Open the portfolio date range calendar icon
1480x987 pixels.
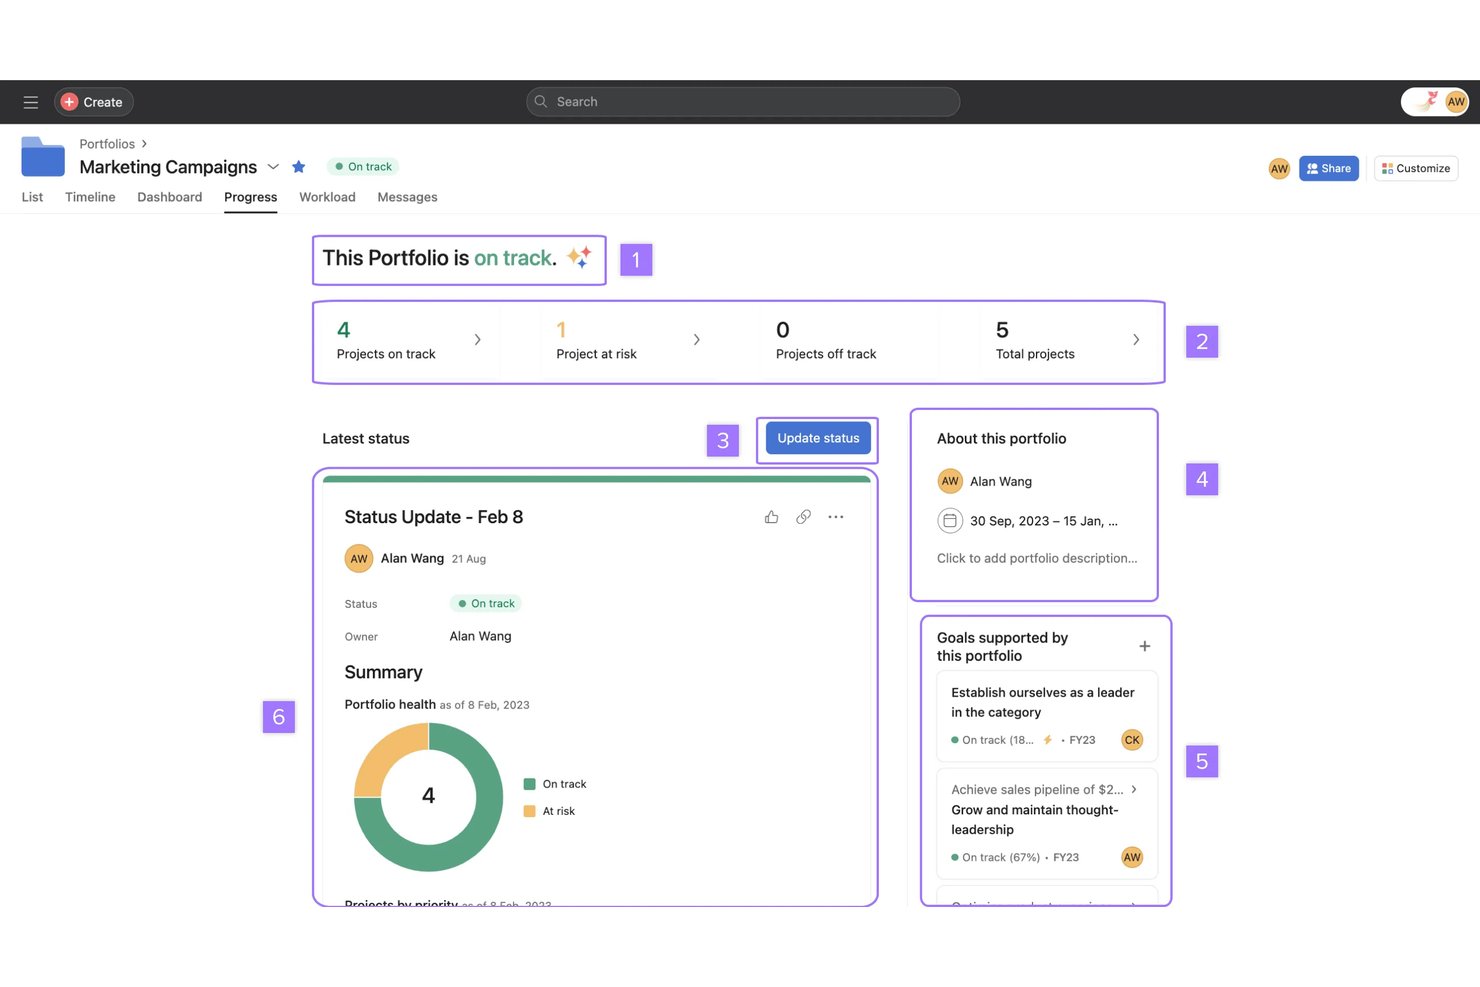[x=950, y=521]
